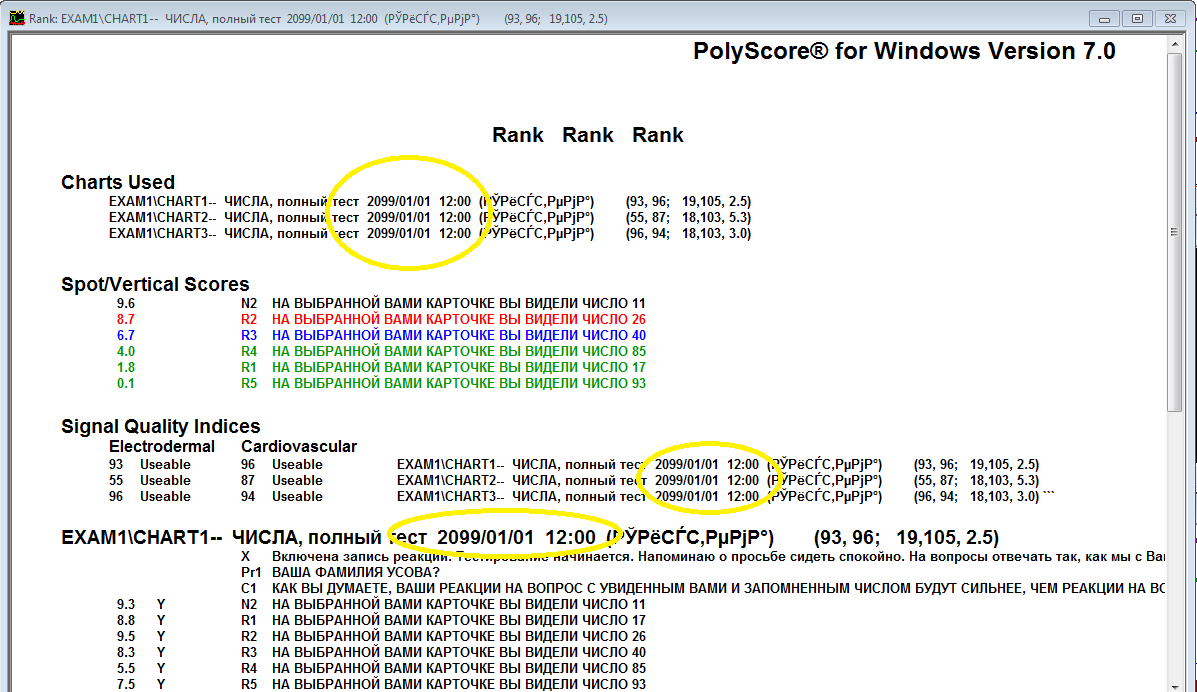The image size is (1197, 692).
Task: Click the large bold EXAM1\CHART1-- section heading
Action: click(530, 538)
